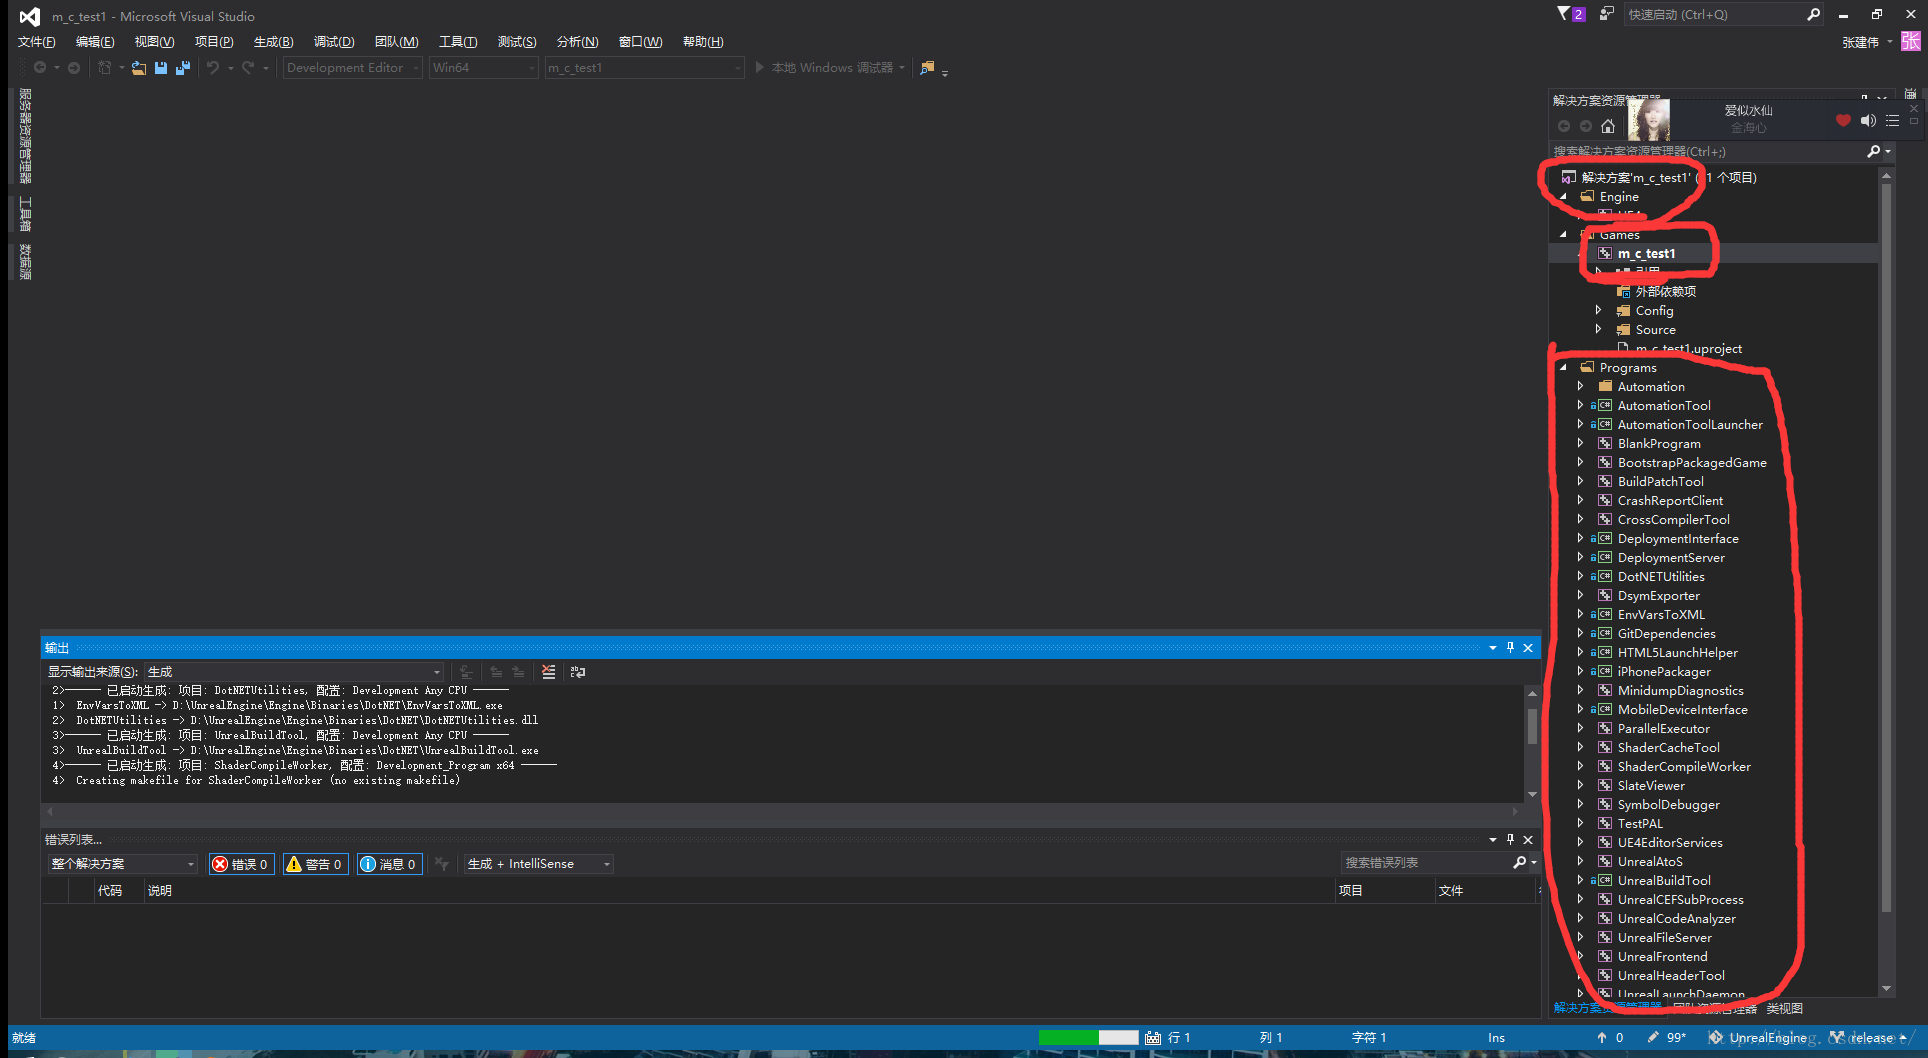The height and width of the screenshot is (1058, 1928).
Task: Click the user account avatar badge
Action: [1911, 41]
